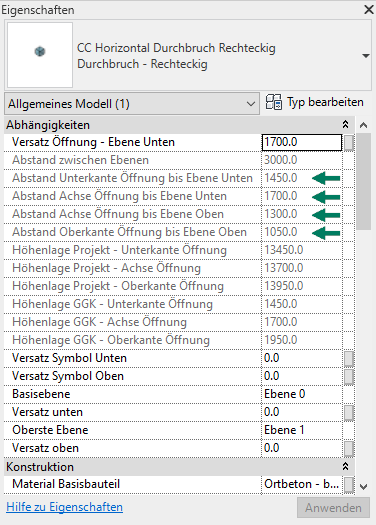Click the scrollbar down arrow
The width and height of the screenshot is (376, 525).
(364, 486)
